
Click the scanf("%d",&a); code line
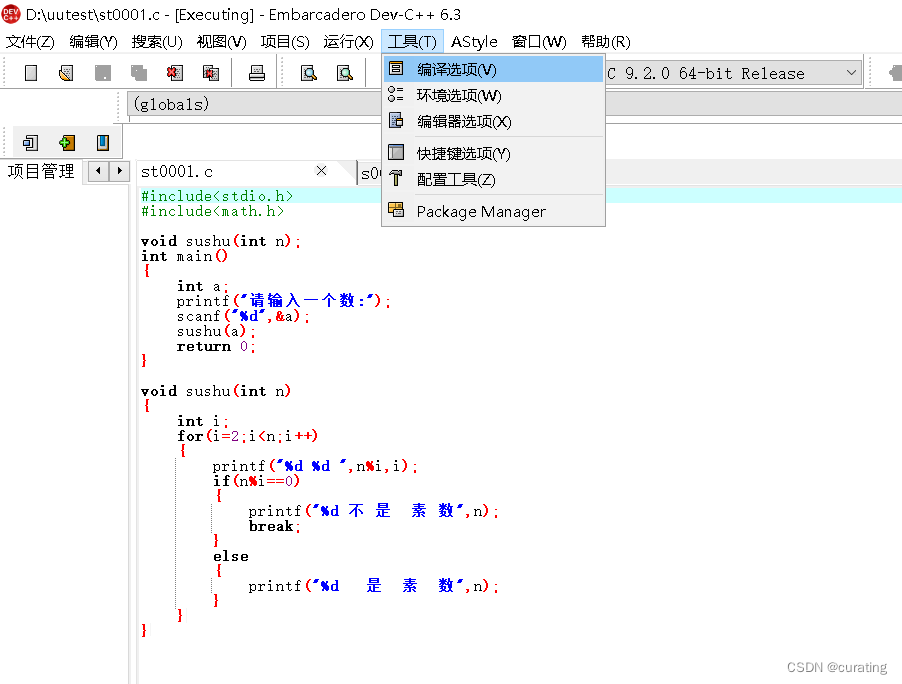(243, 316)
